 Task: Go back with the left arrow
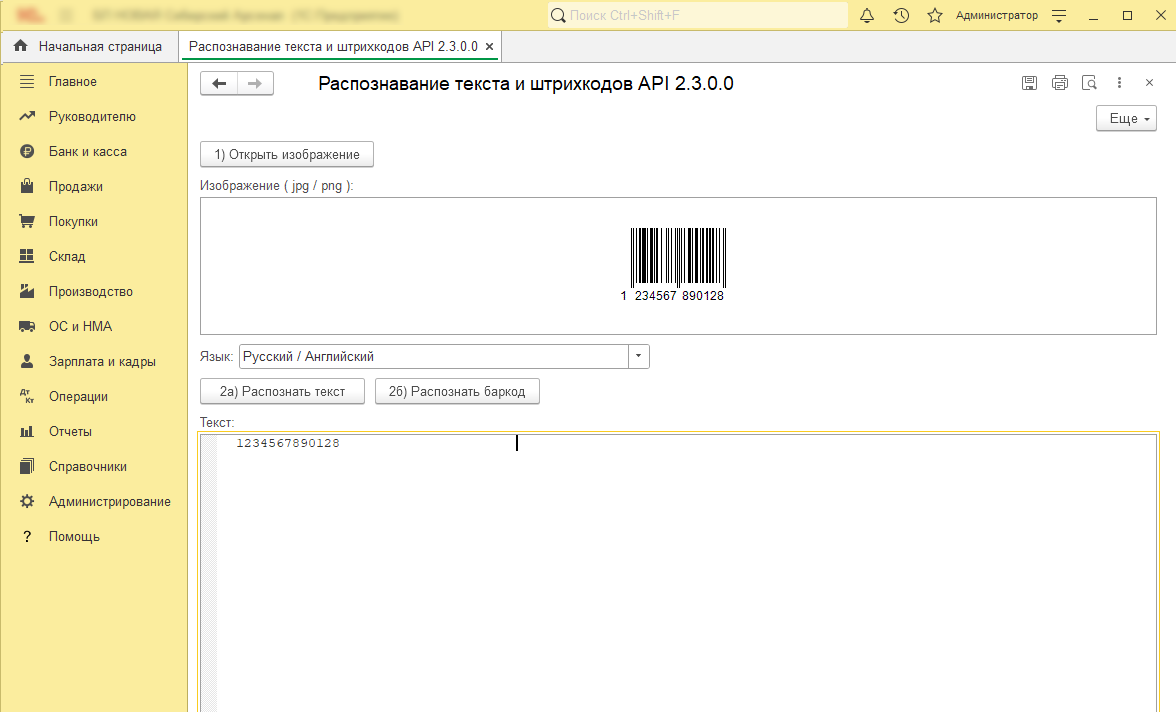219,83
